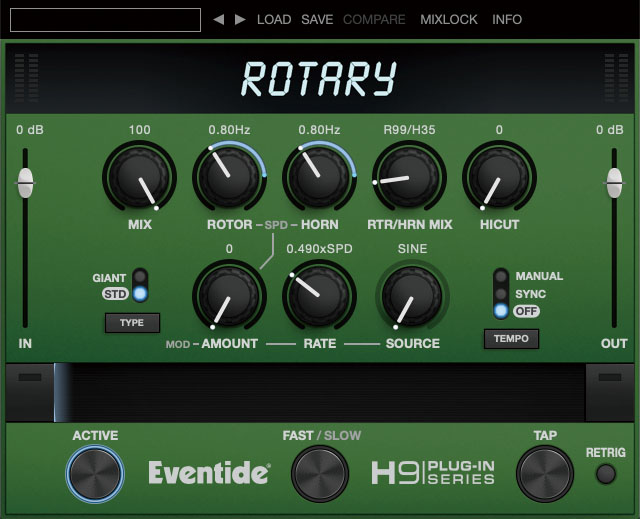
Task: Click the 100 mix value
Action: [x=140, y=130]
